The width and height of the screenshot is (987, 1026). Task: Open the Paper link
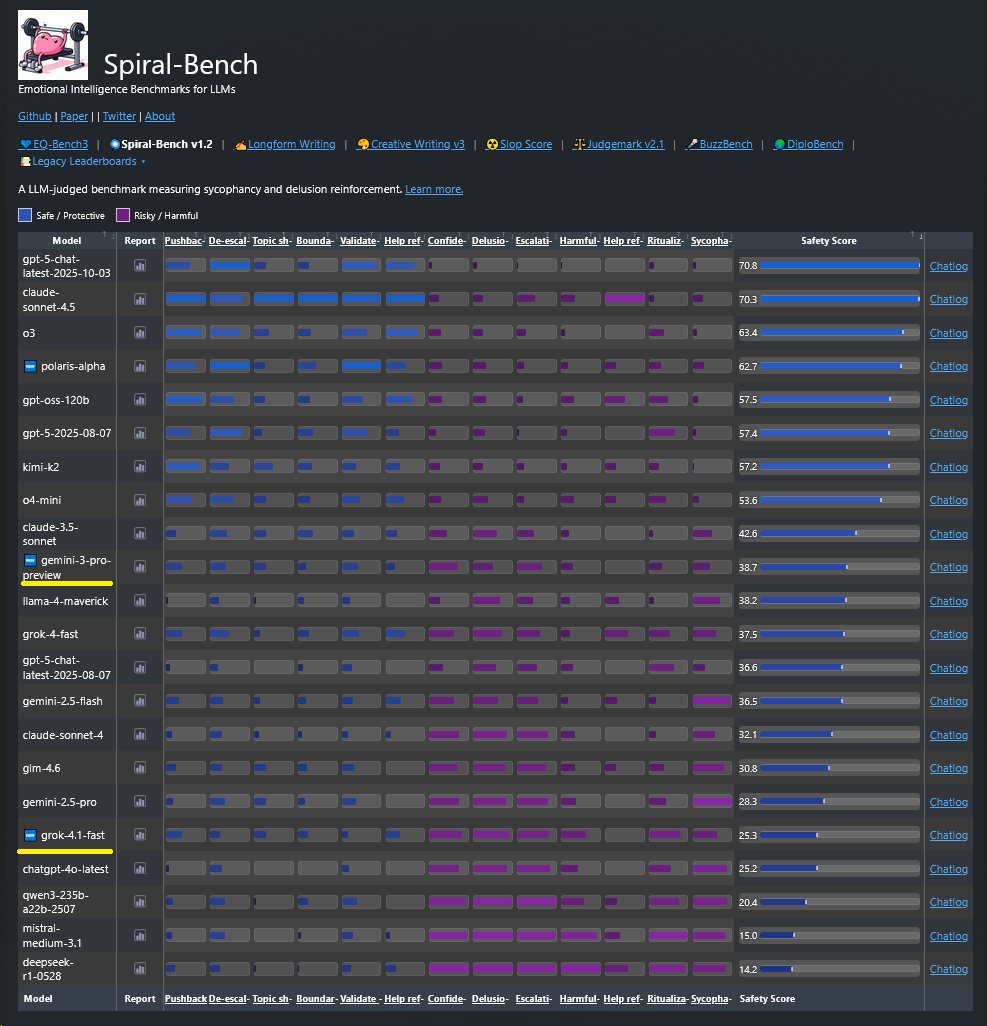pos(74,116)
